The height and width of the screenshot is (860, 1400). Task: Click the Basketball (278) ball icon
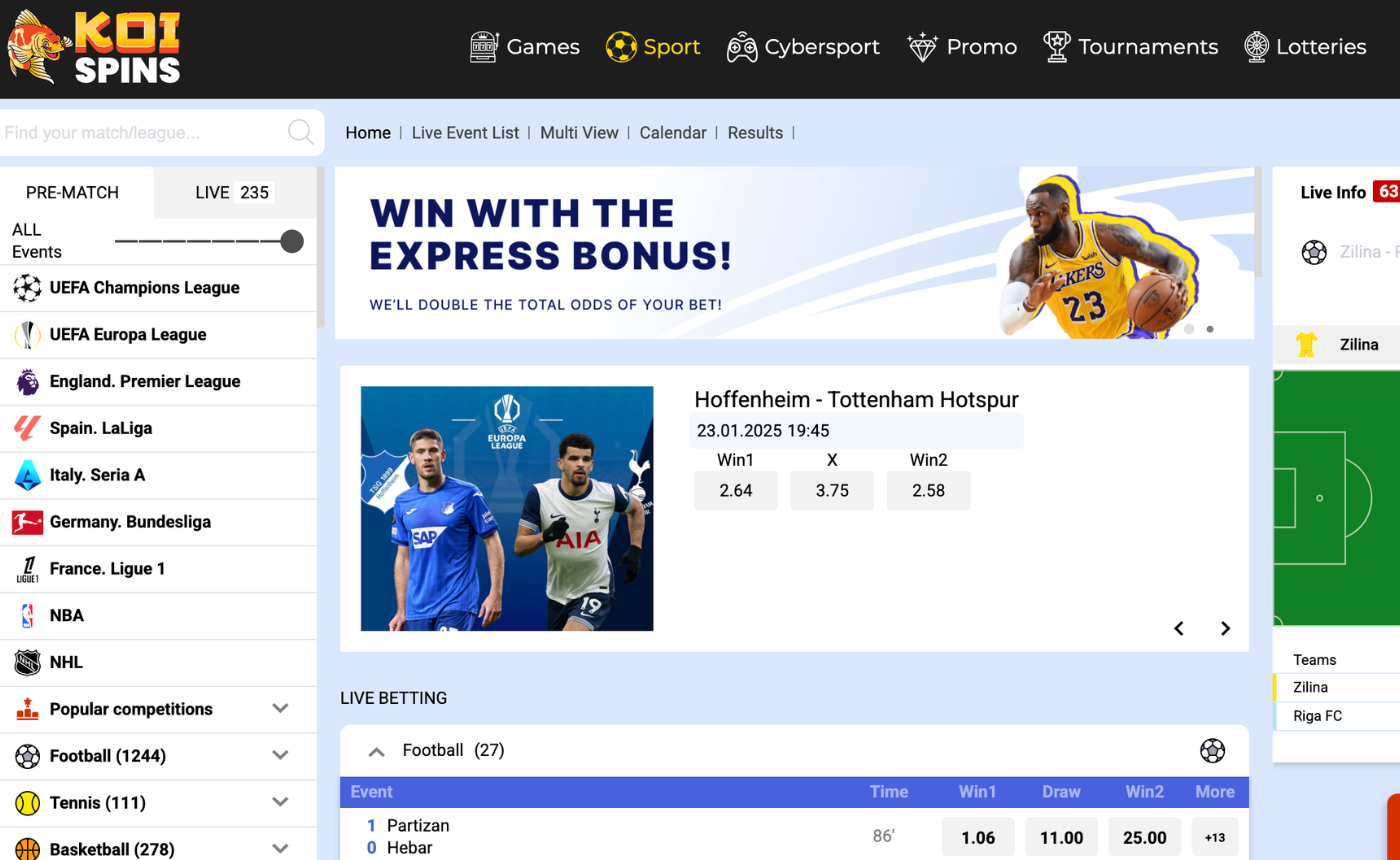pyautogui.click(x=27, y=849)
